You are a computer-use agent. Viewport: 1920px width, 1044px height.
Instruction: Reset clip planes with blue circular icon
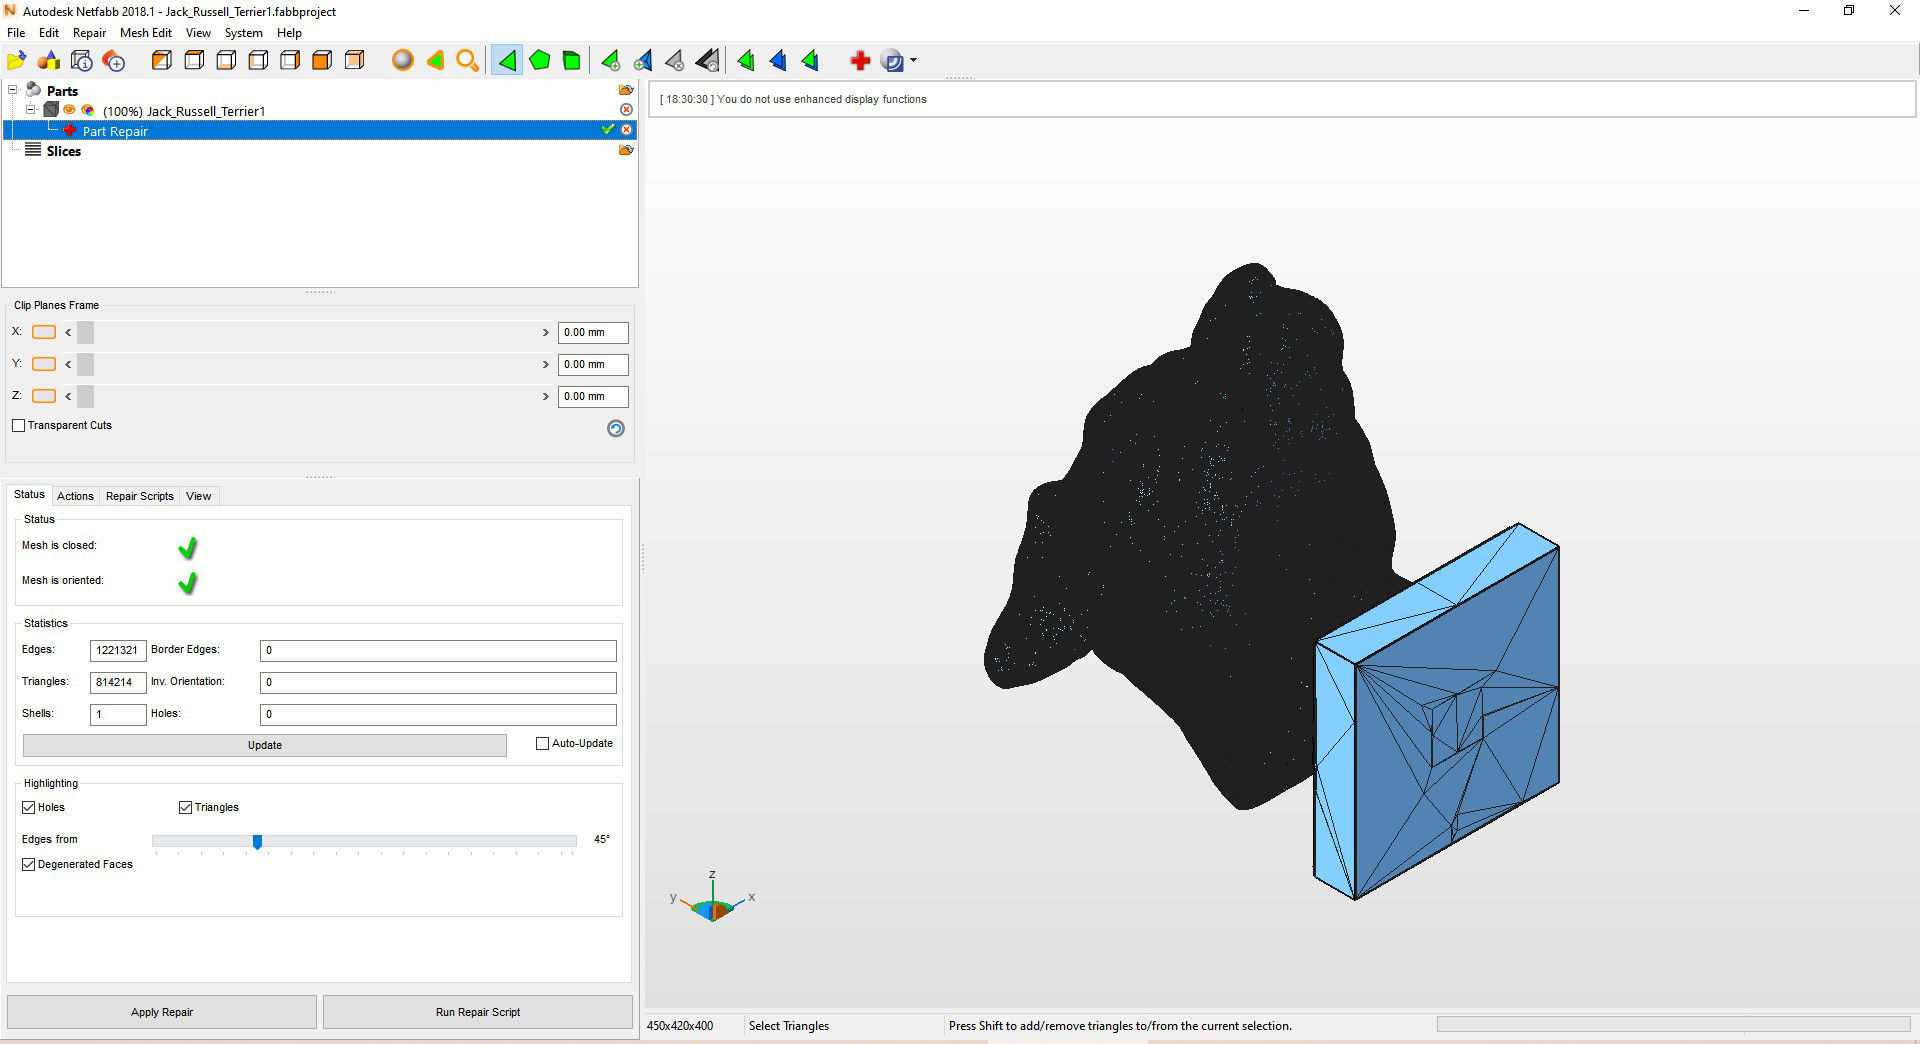pos(616,428)
